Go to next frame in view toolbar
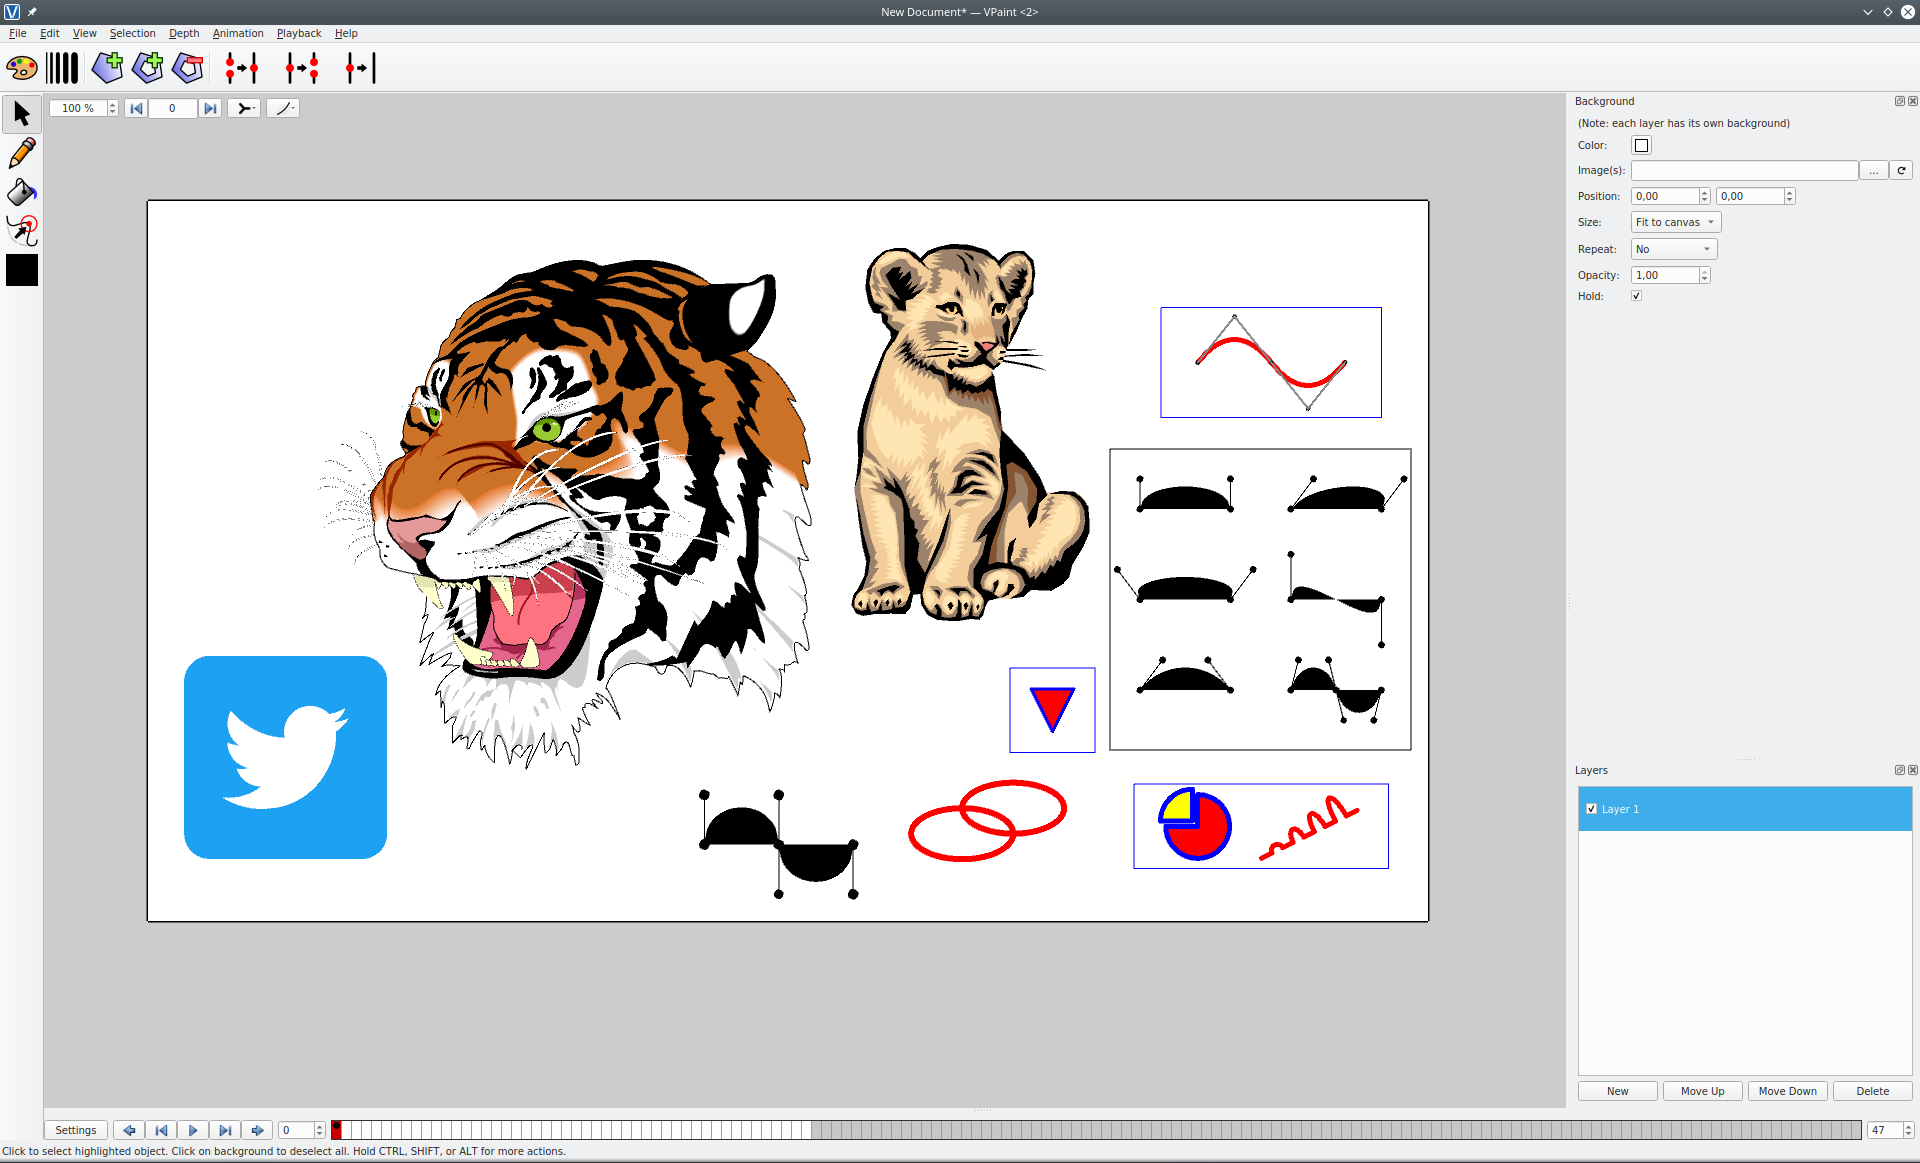The height and width of the screenshot is (1163, 1920). click(x=210, y=108)
